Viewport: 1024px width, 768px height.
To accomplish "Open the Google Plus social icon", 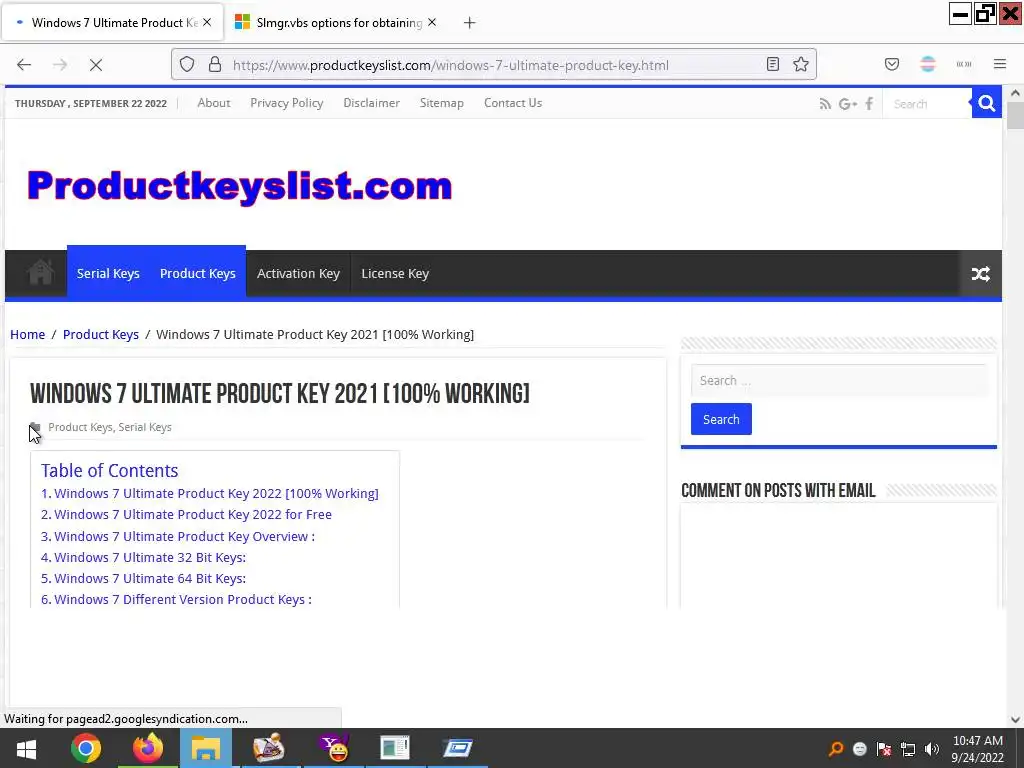I will point(848,103).
